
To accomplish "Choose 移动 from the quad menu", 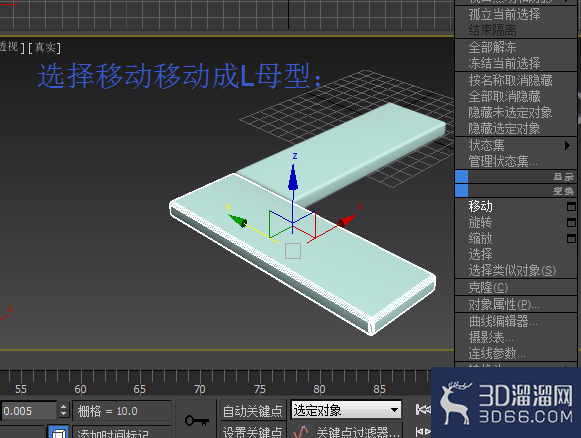I will (x=480, y=206).
